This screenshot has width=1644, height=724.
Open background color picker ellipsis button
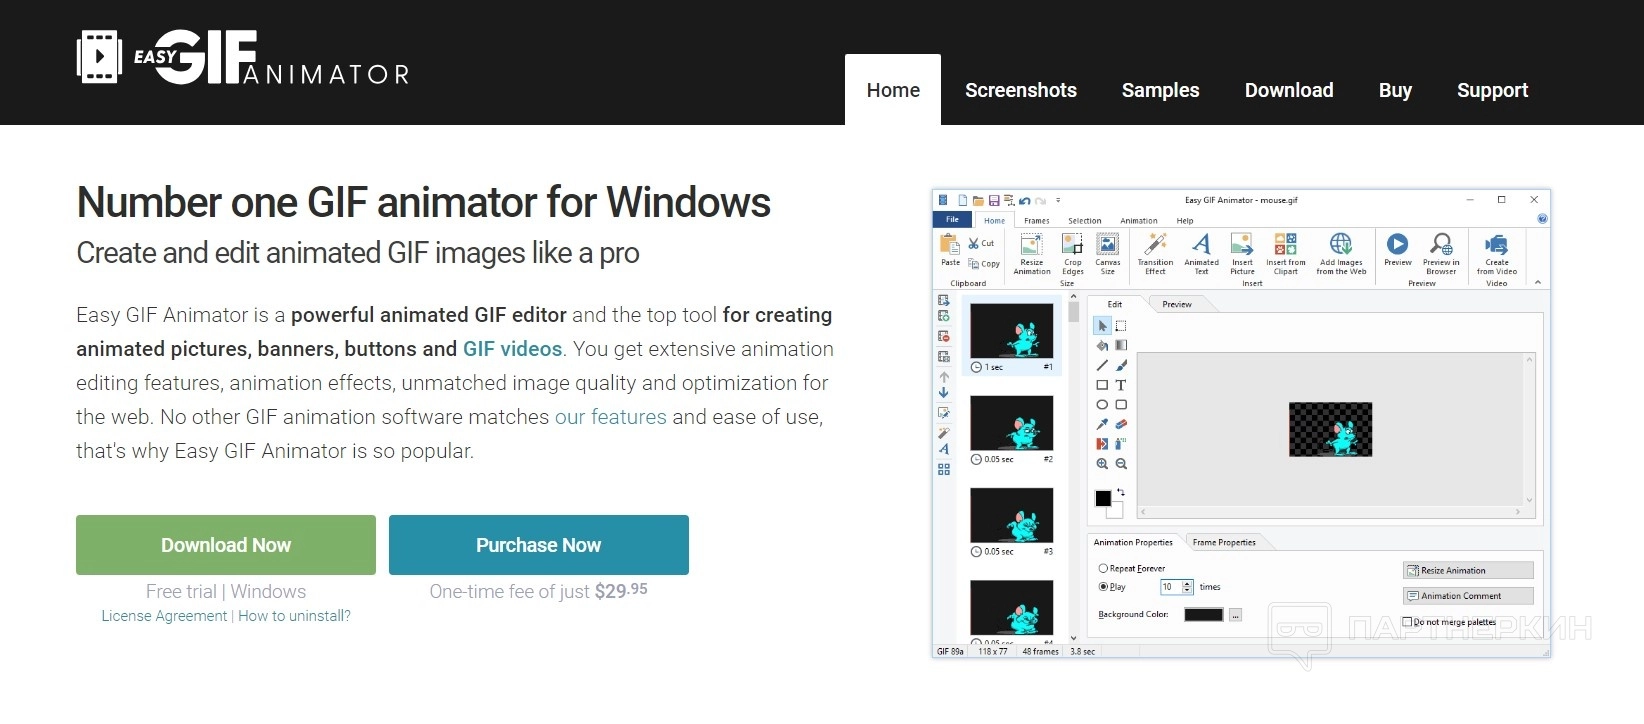[x=1235, y=615]
